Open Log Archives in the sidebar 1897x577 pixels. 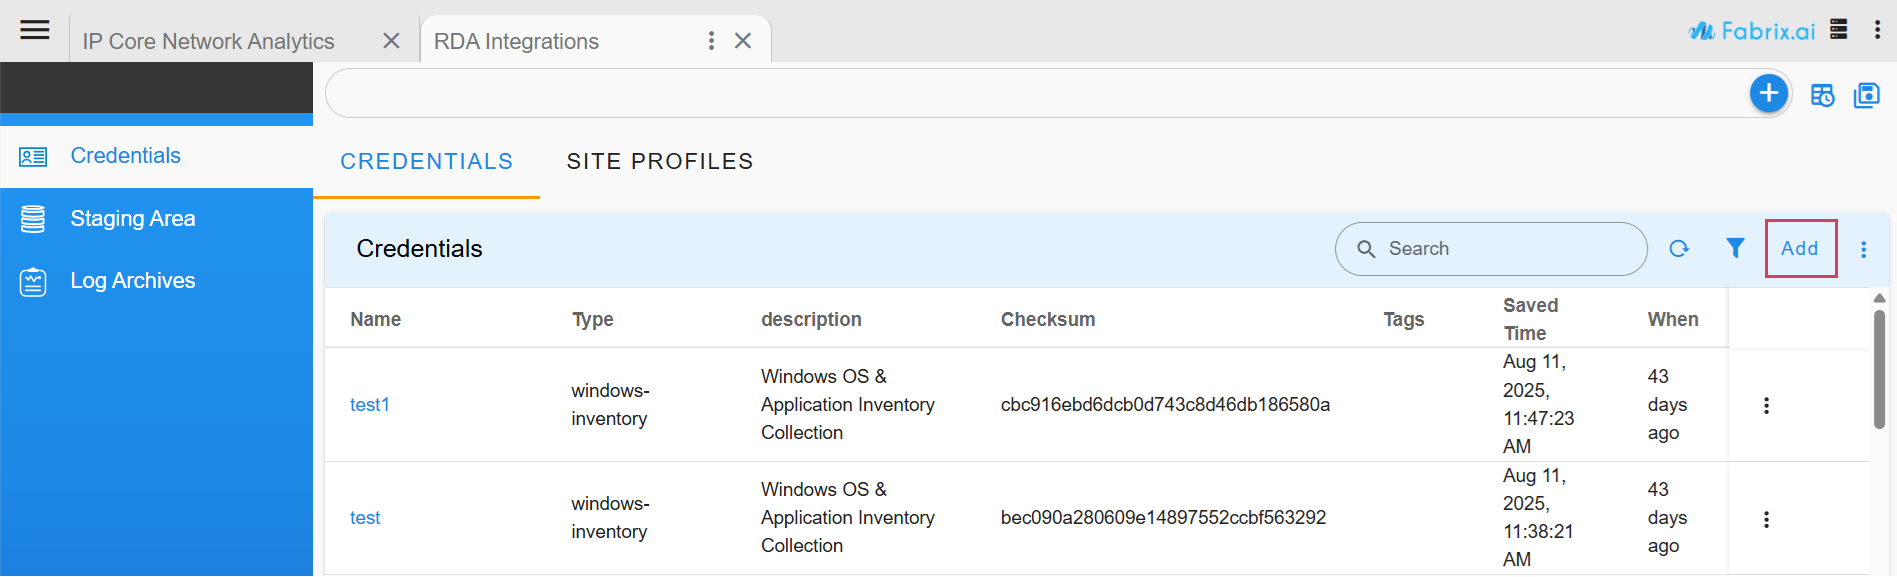click(x=156, y=281)
